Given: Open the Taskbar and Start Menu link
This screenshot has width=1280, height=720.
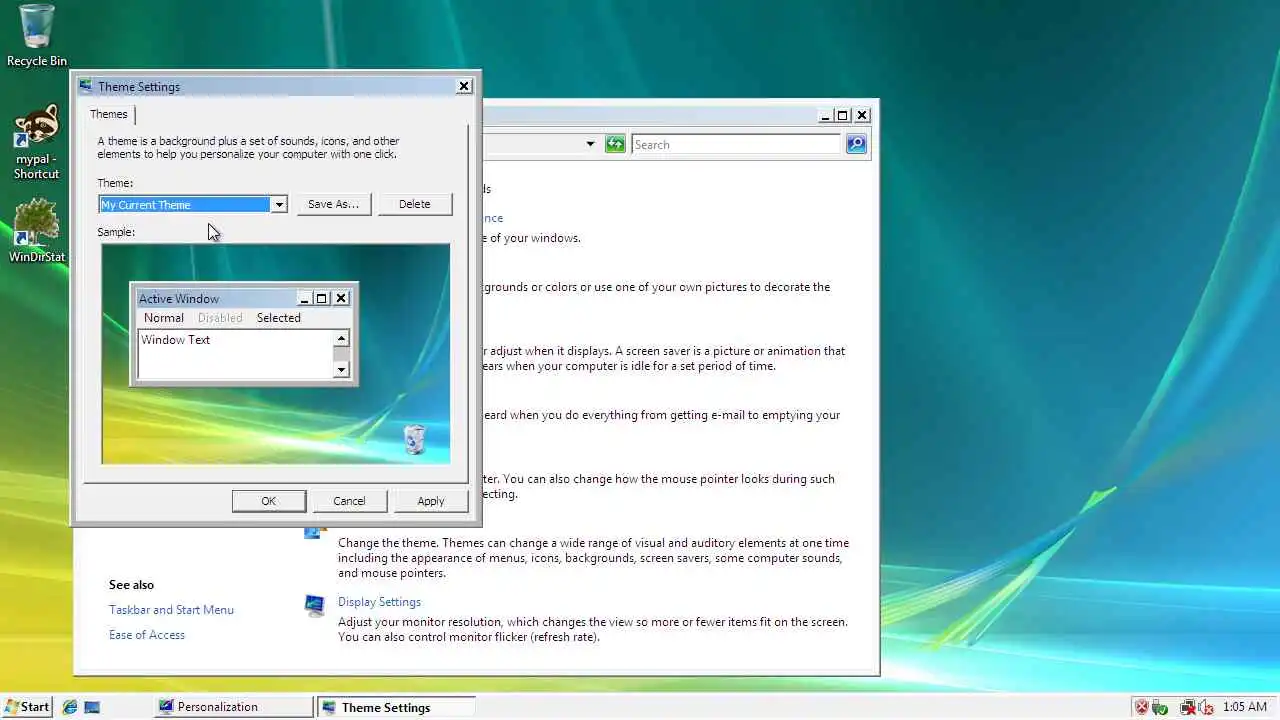Looking at the screenshot, I should (171, 610).
